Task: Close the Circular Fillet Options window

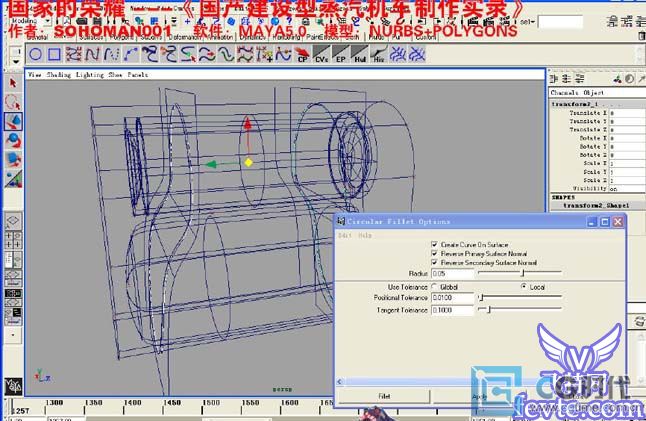Action: tap(618, 222)
